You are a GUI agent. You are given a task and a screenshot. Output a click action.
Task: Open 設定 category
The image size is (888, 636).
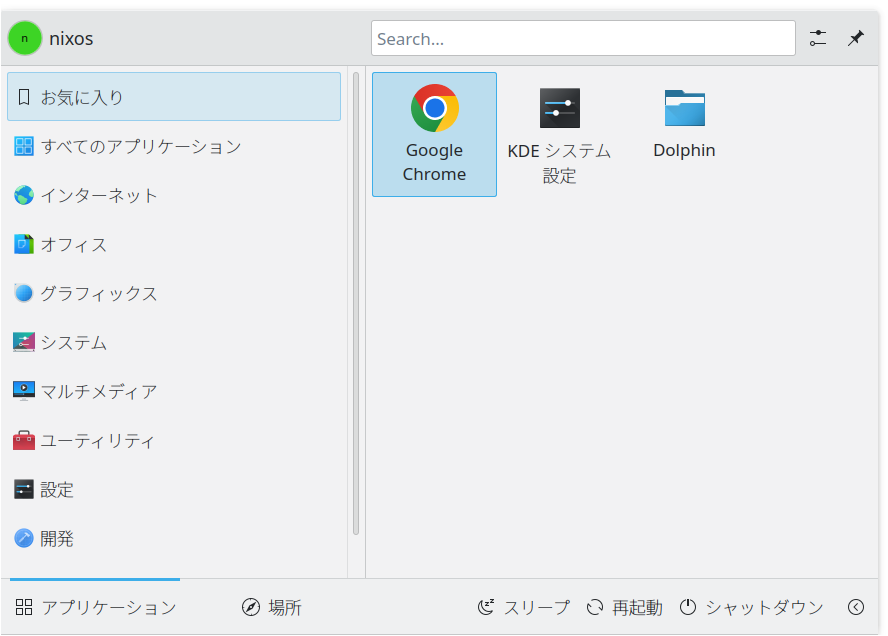pos(174,490)
